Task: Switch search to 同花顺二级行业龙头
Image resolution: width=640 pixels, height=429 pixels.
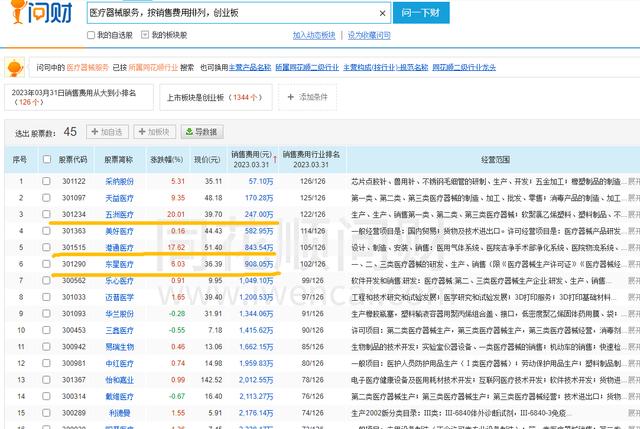Action: pos(464,67)
